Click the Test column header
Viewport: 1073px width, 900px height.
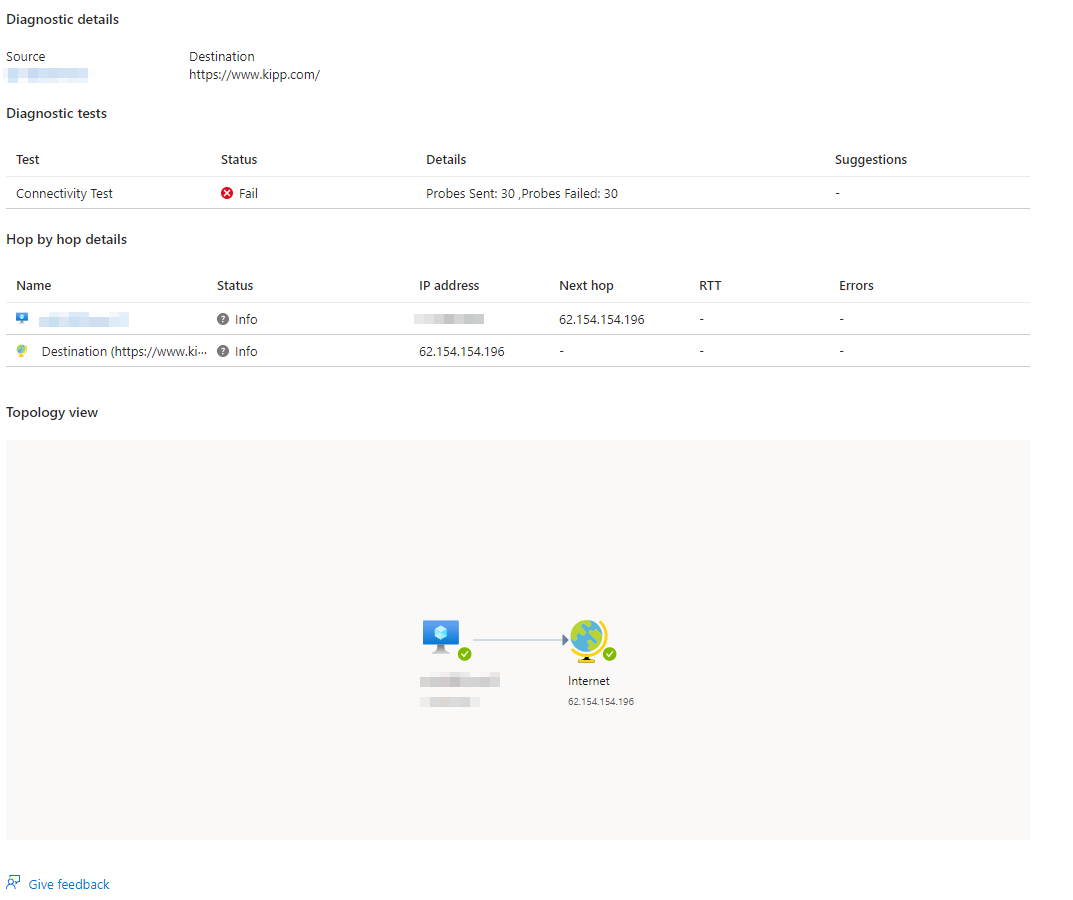pyautogui.click(x=28, y=159)
